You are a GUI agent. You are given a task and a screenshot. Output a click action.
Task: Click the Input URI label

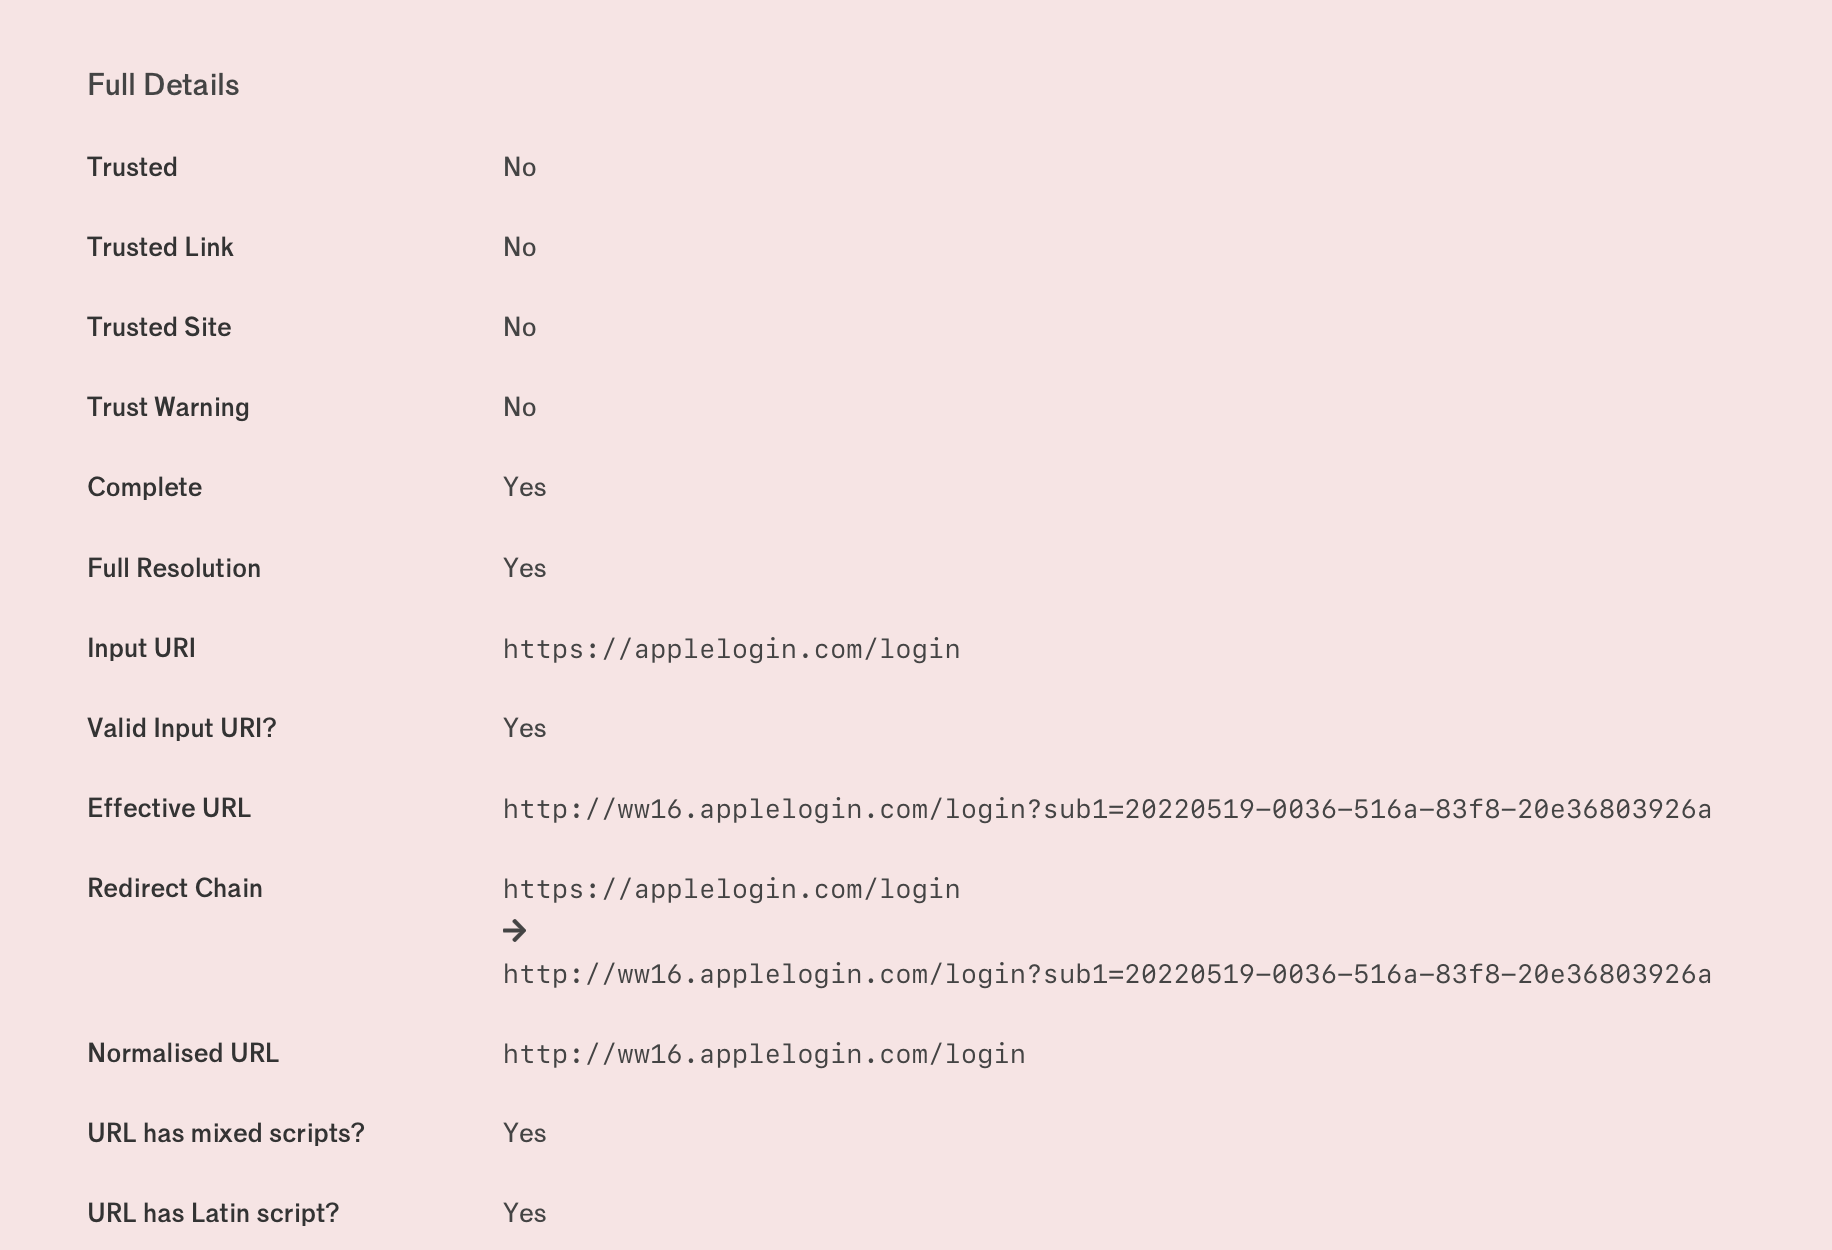click(x=141, y=648)
